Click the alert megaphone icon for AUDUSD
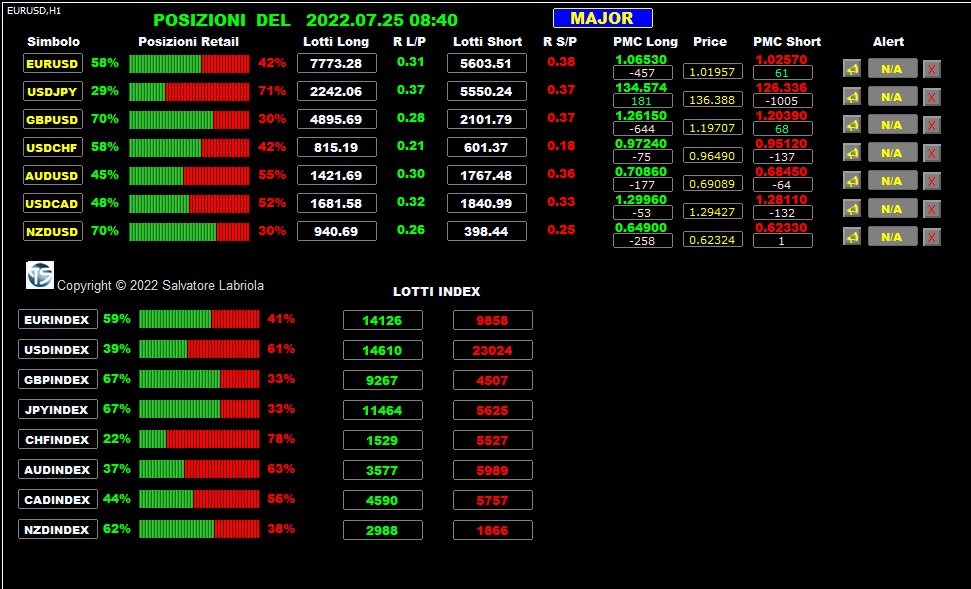The height and width of the screenshot is (589, 971). (852, 181)
